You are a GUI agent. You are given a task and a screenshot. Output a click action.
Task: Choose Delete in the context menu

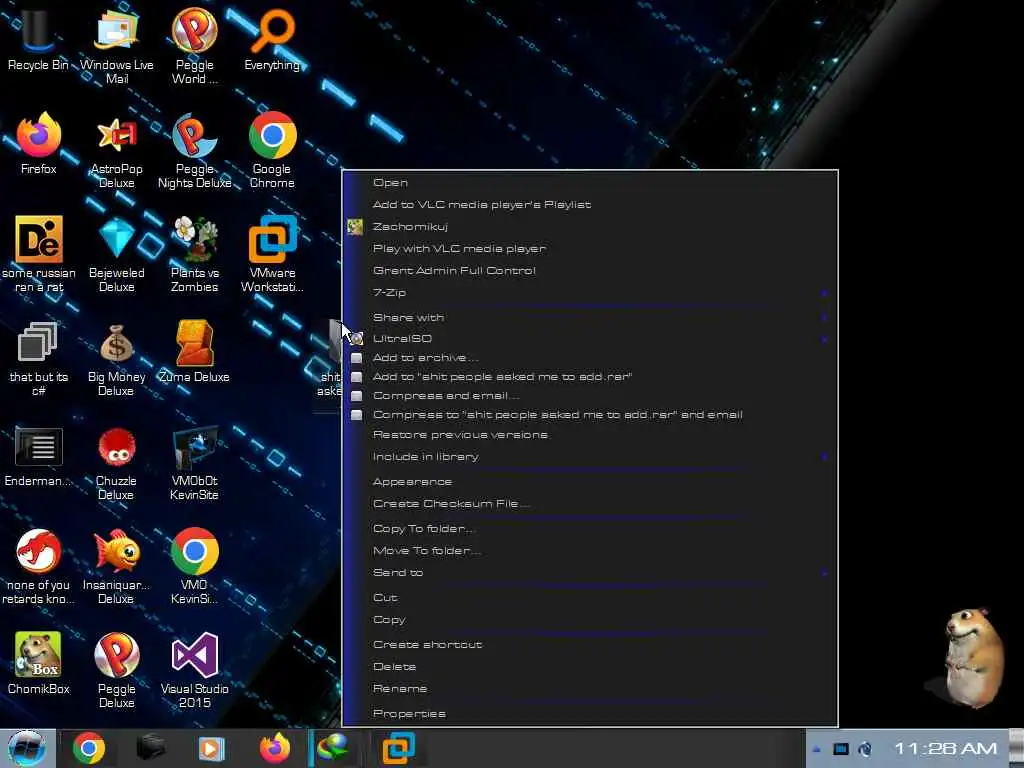(590, 667)
